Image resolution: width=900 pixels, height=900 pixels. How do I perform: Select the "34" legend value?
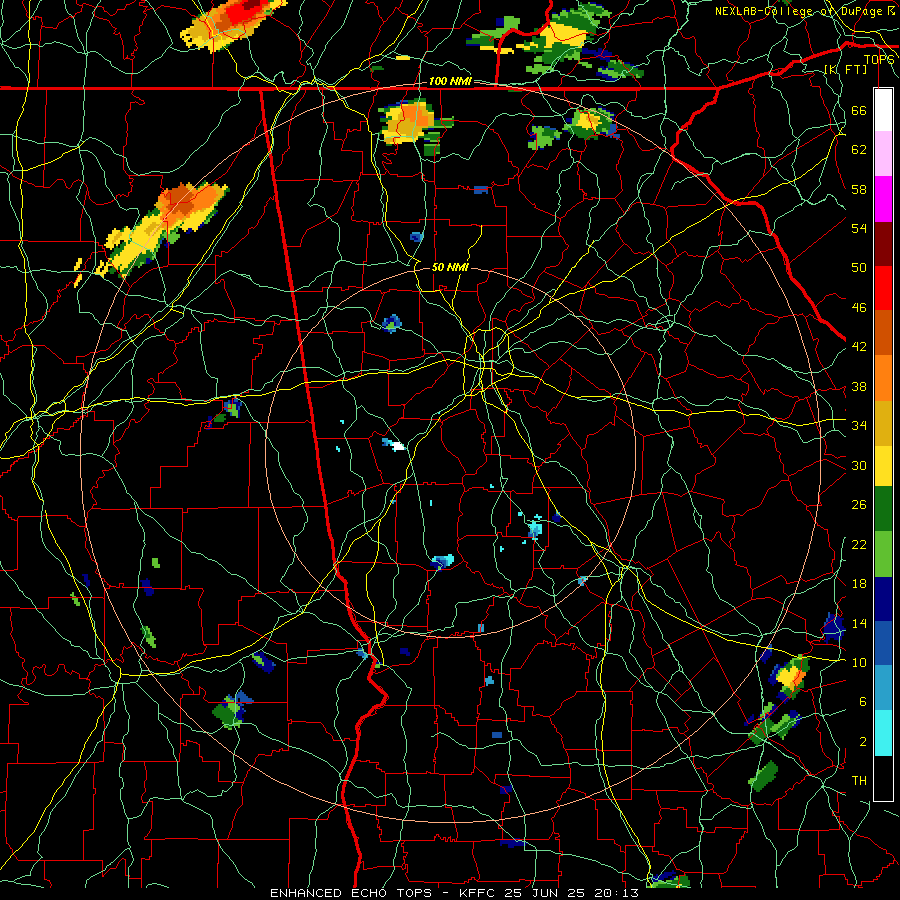click(859, 426)
